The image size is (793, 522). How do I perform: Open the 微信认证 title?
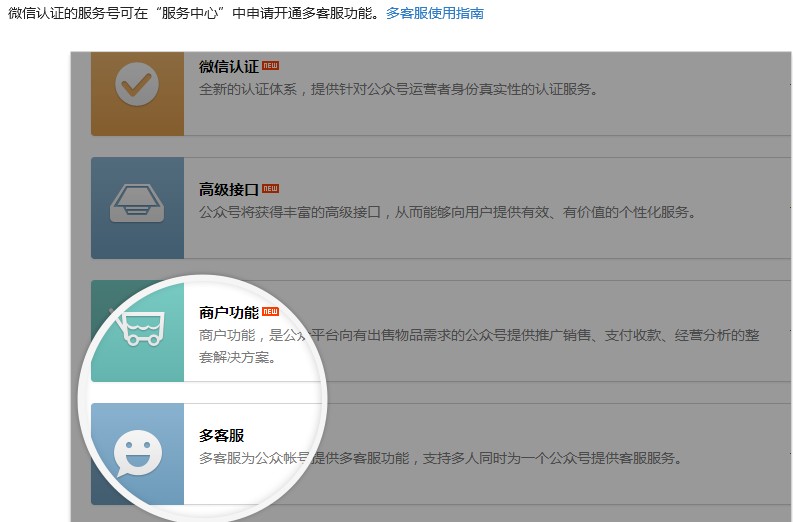228,67
